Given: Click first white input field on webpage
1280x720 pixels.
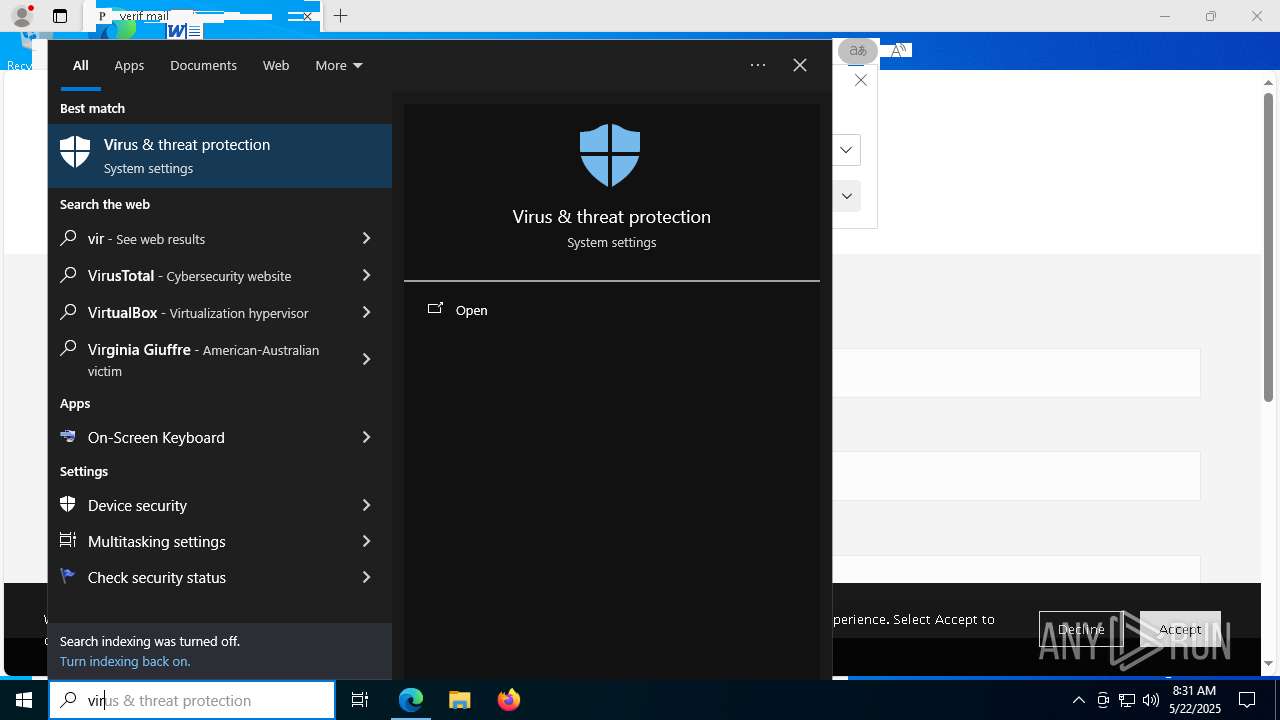Looking at the screenshot, I should pos(1016,373).
